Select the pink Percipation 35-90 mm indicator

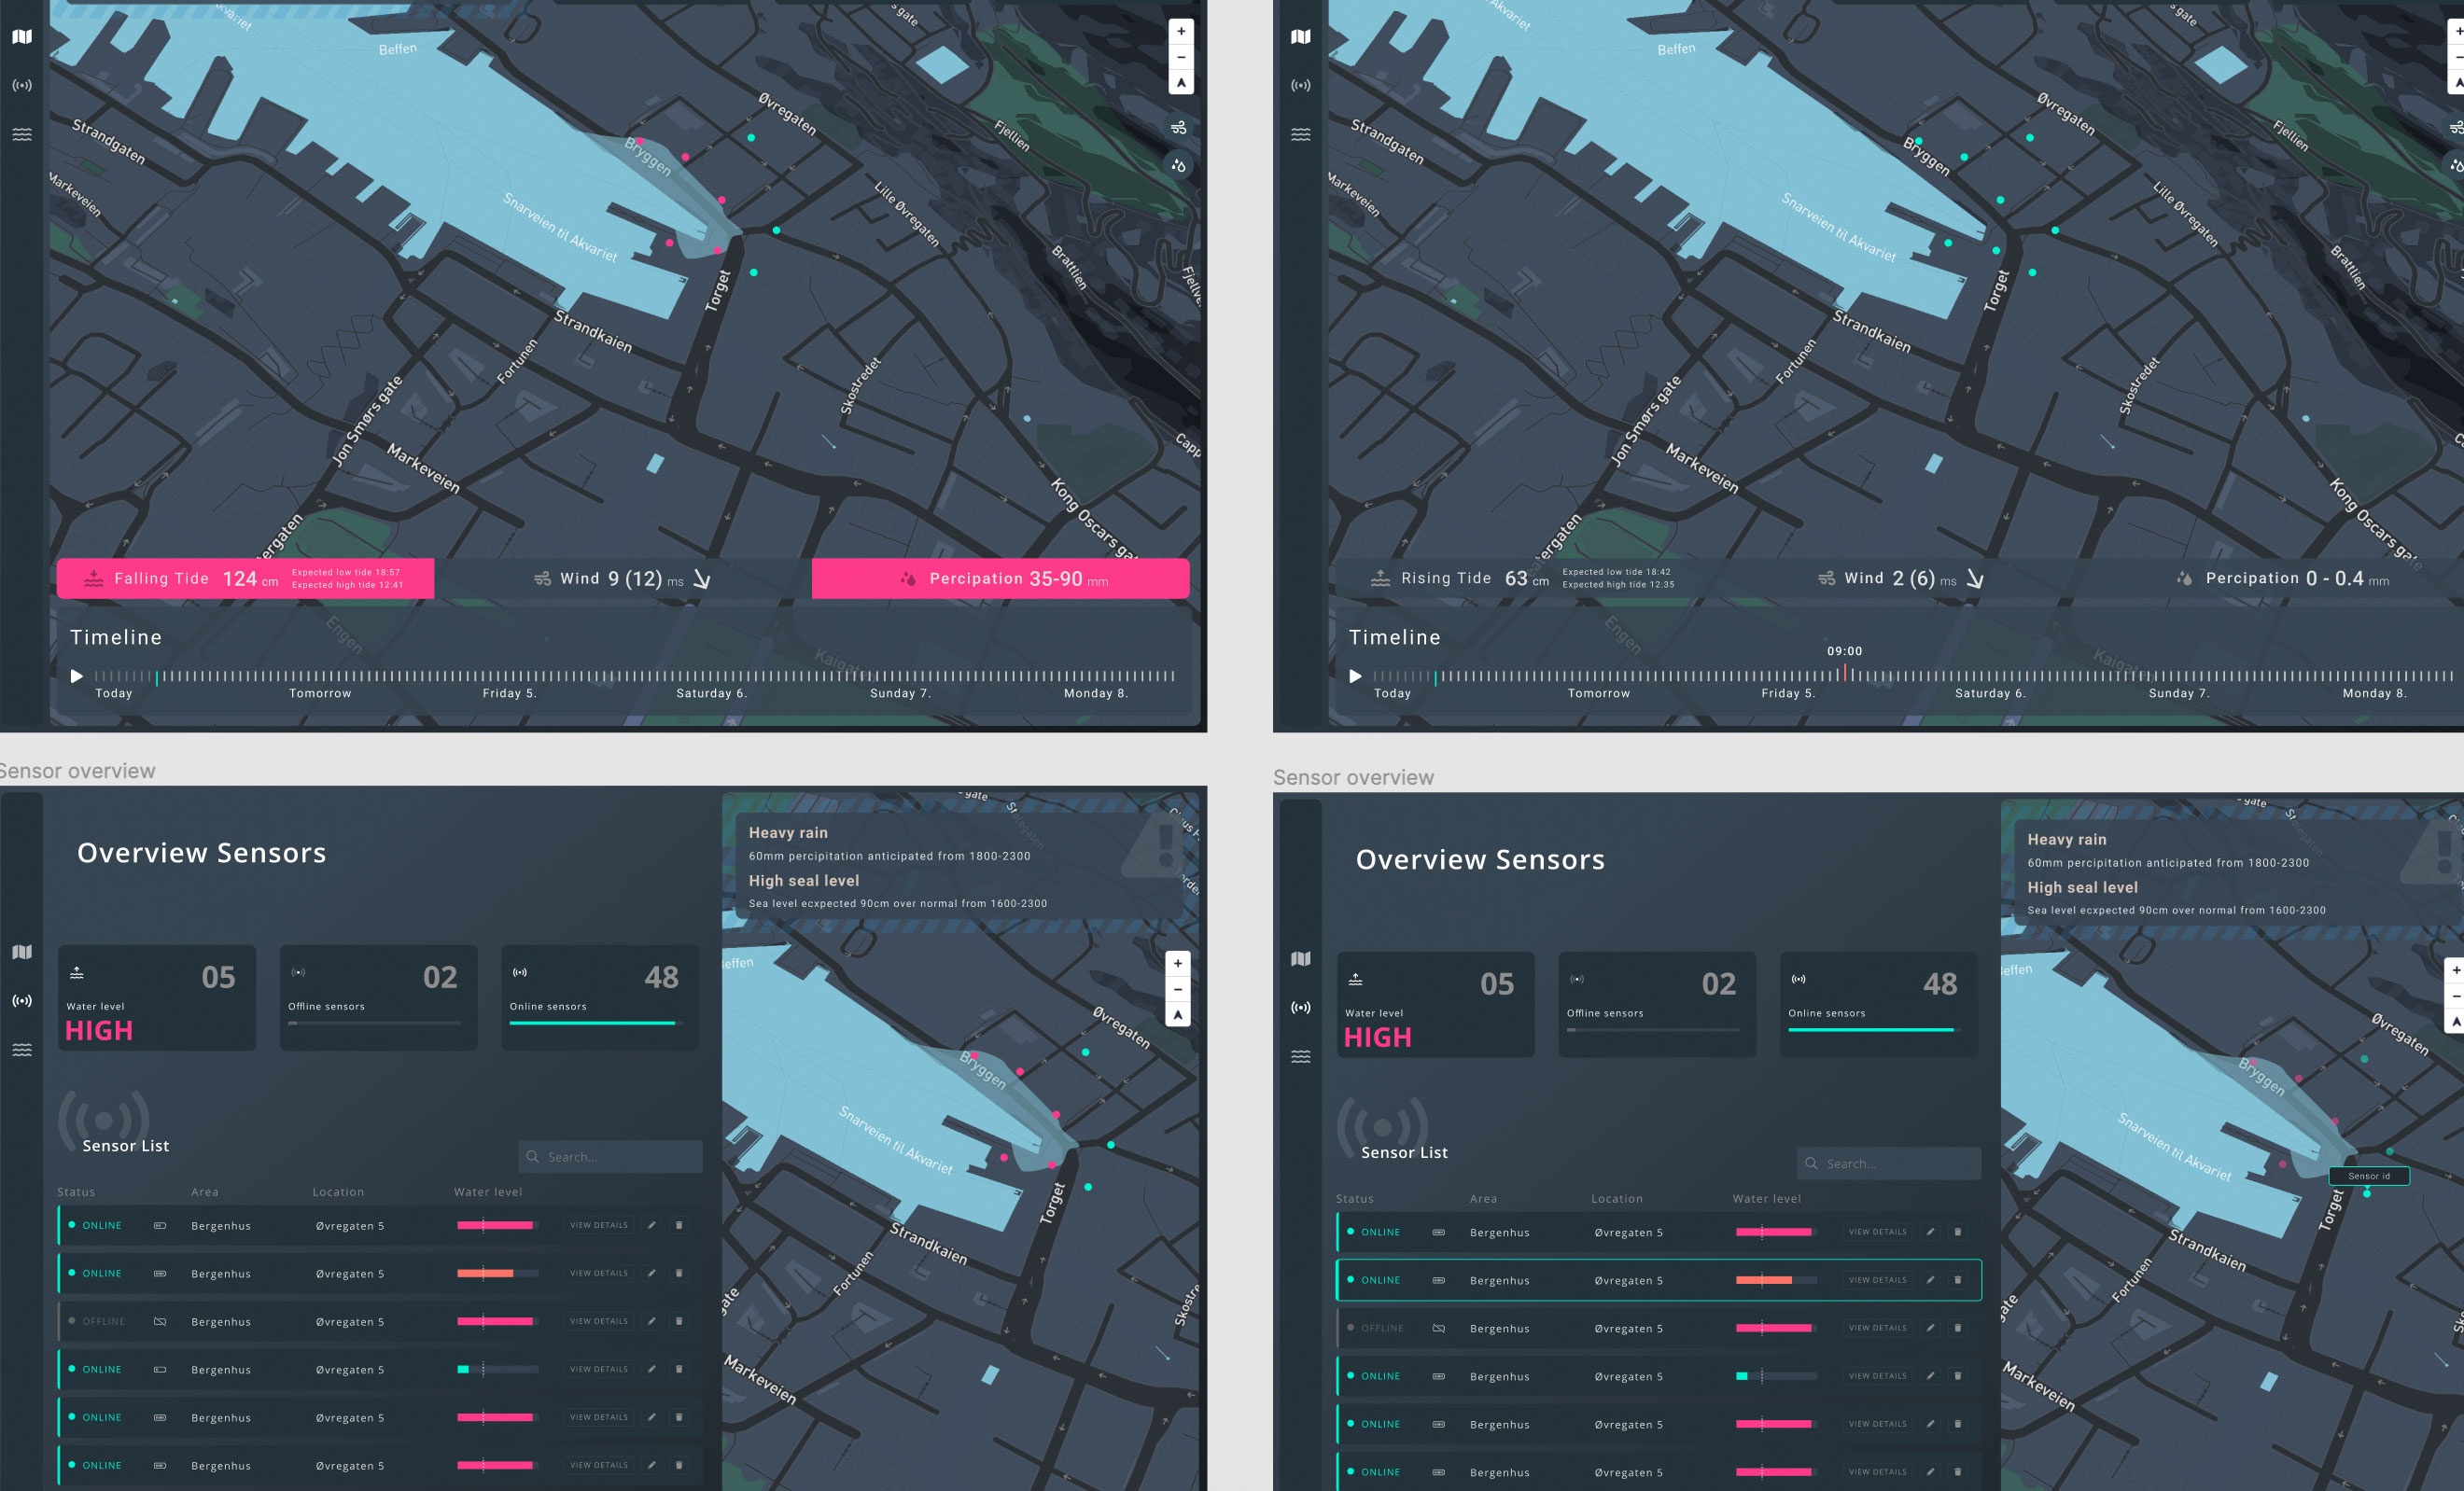point(1000,579)
